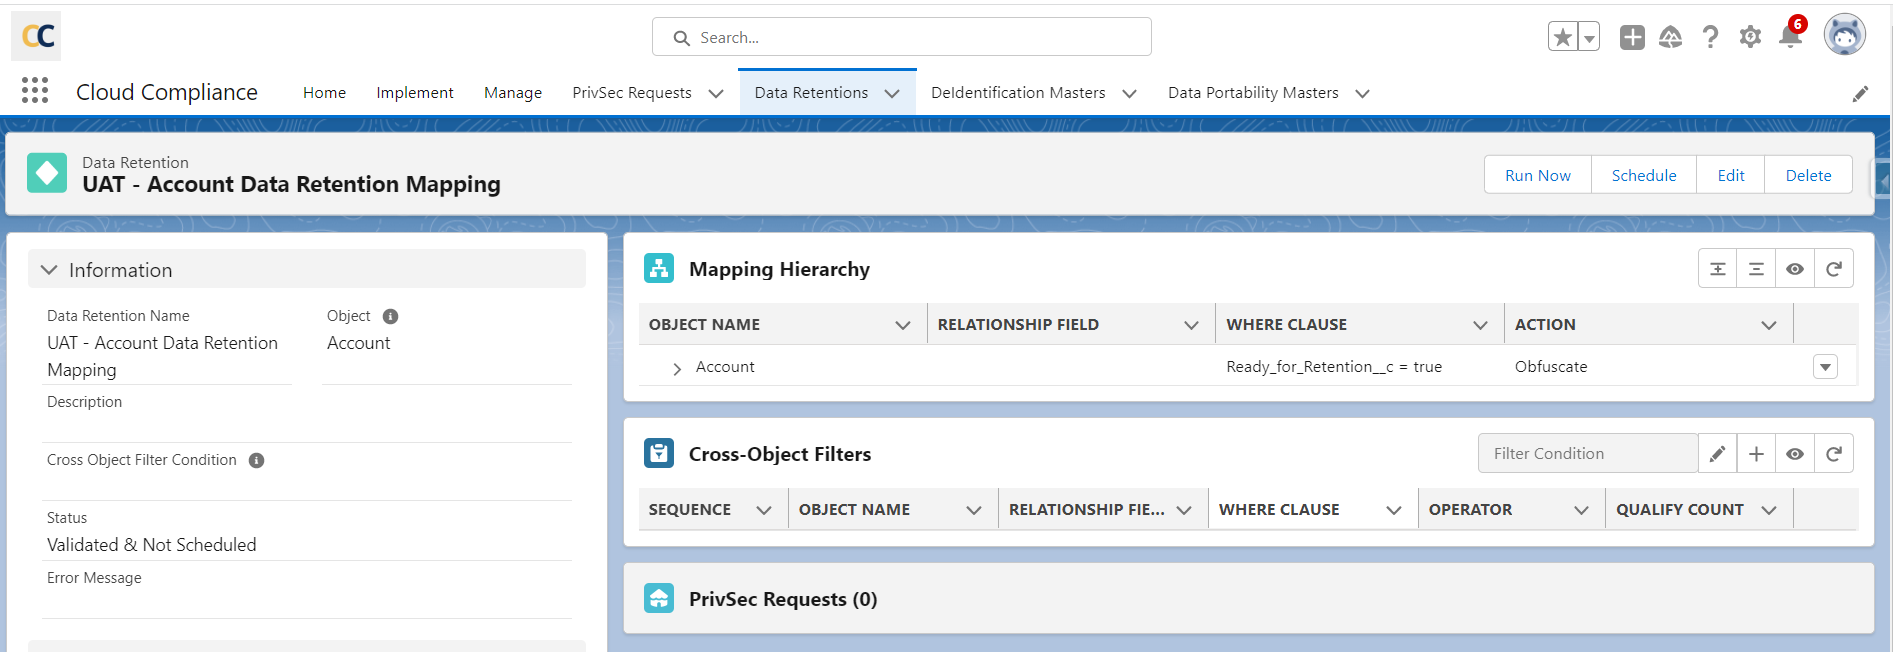Switch to the Implement tab
1893x652 pixels.
(x=414, y=93)
